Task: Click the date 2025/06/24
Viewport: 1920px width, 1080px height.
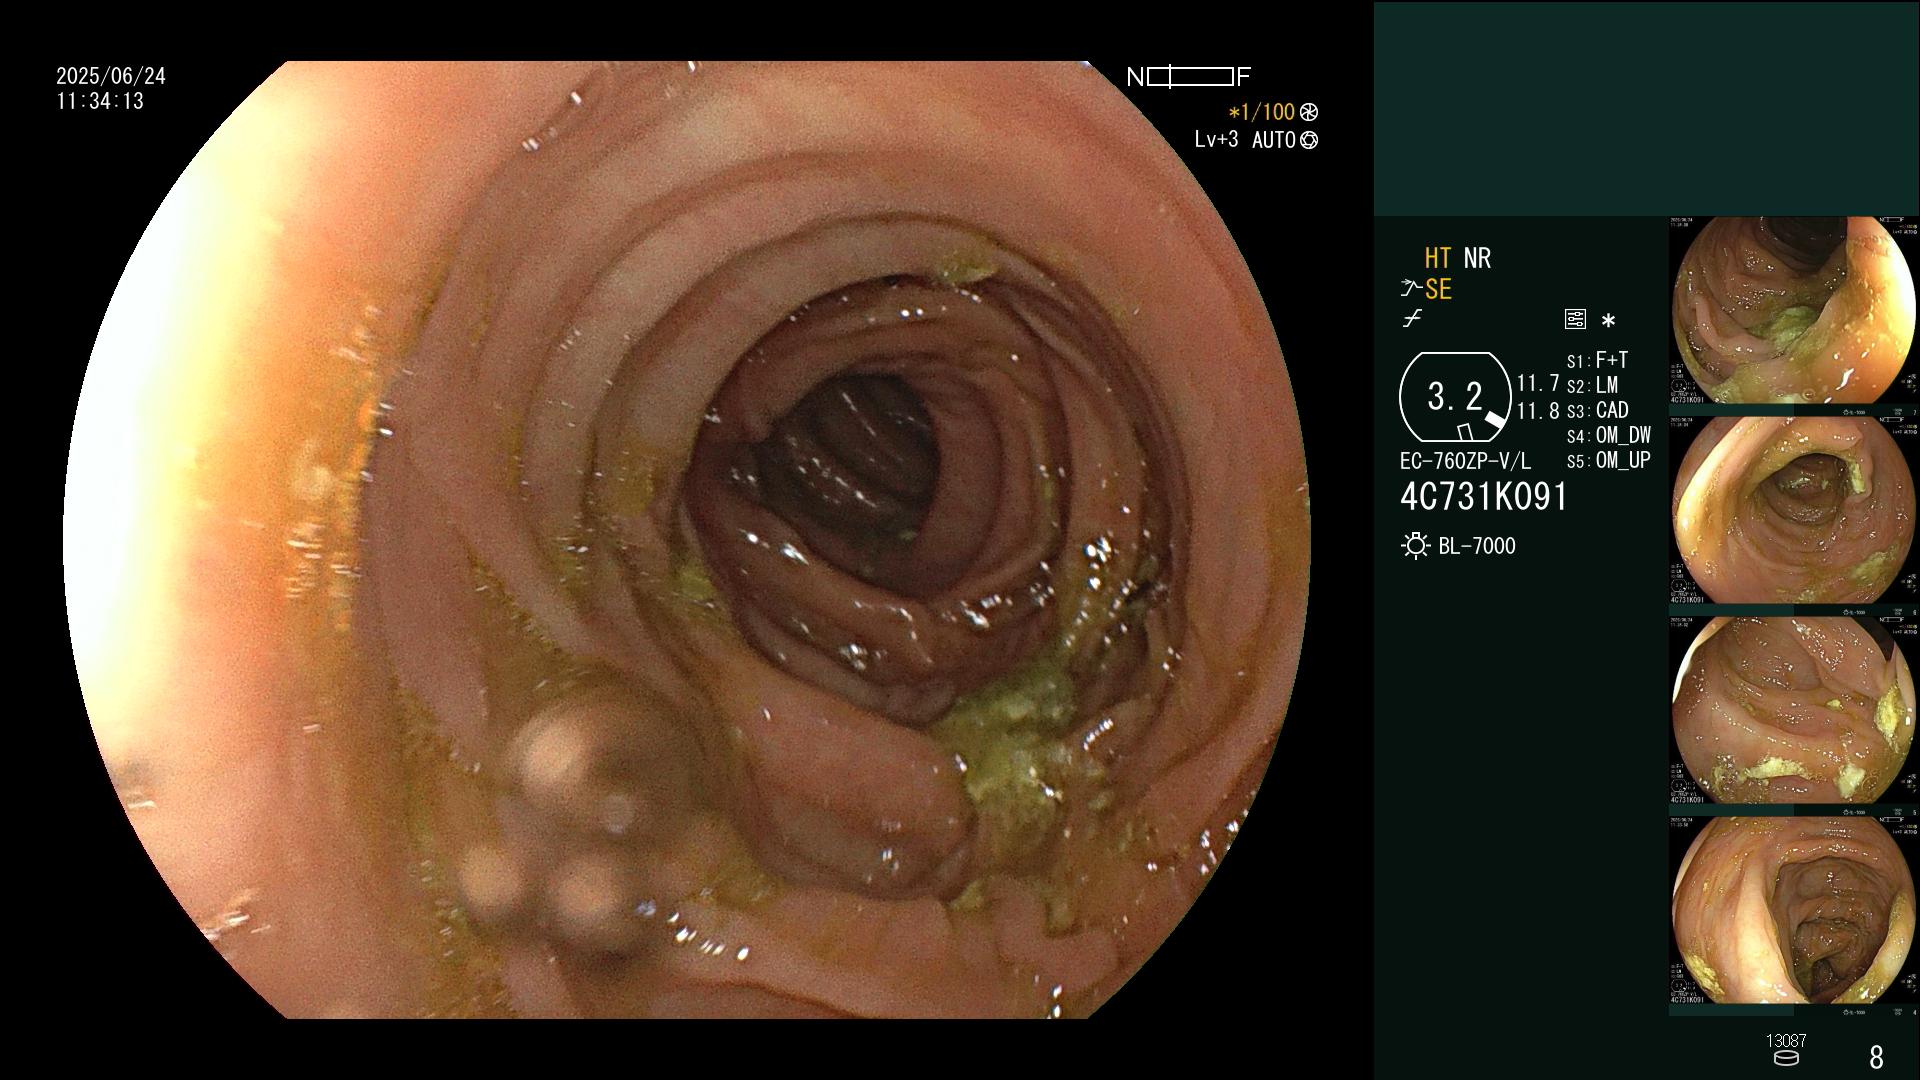Action: [111, 76]
